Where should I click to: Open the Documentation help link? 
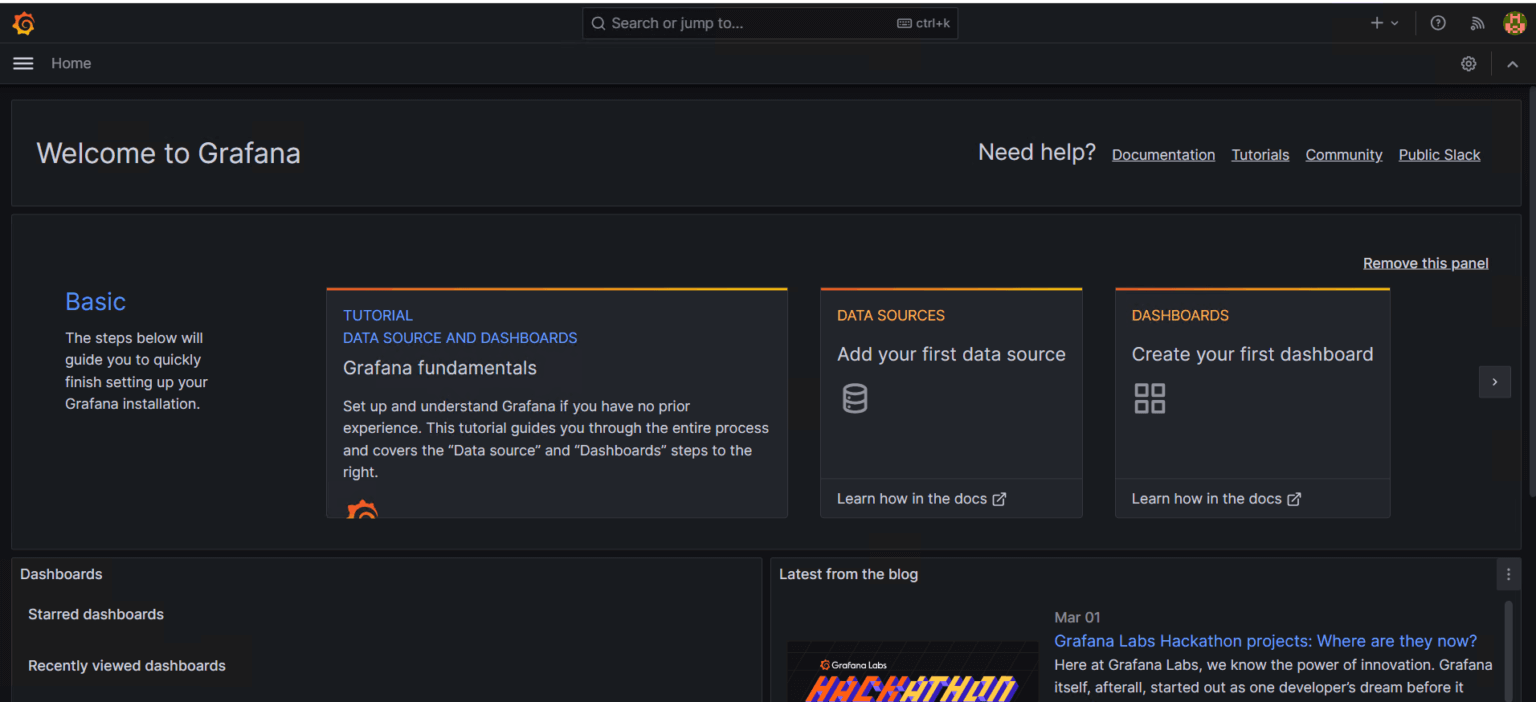[x=1163, y=155]
